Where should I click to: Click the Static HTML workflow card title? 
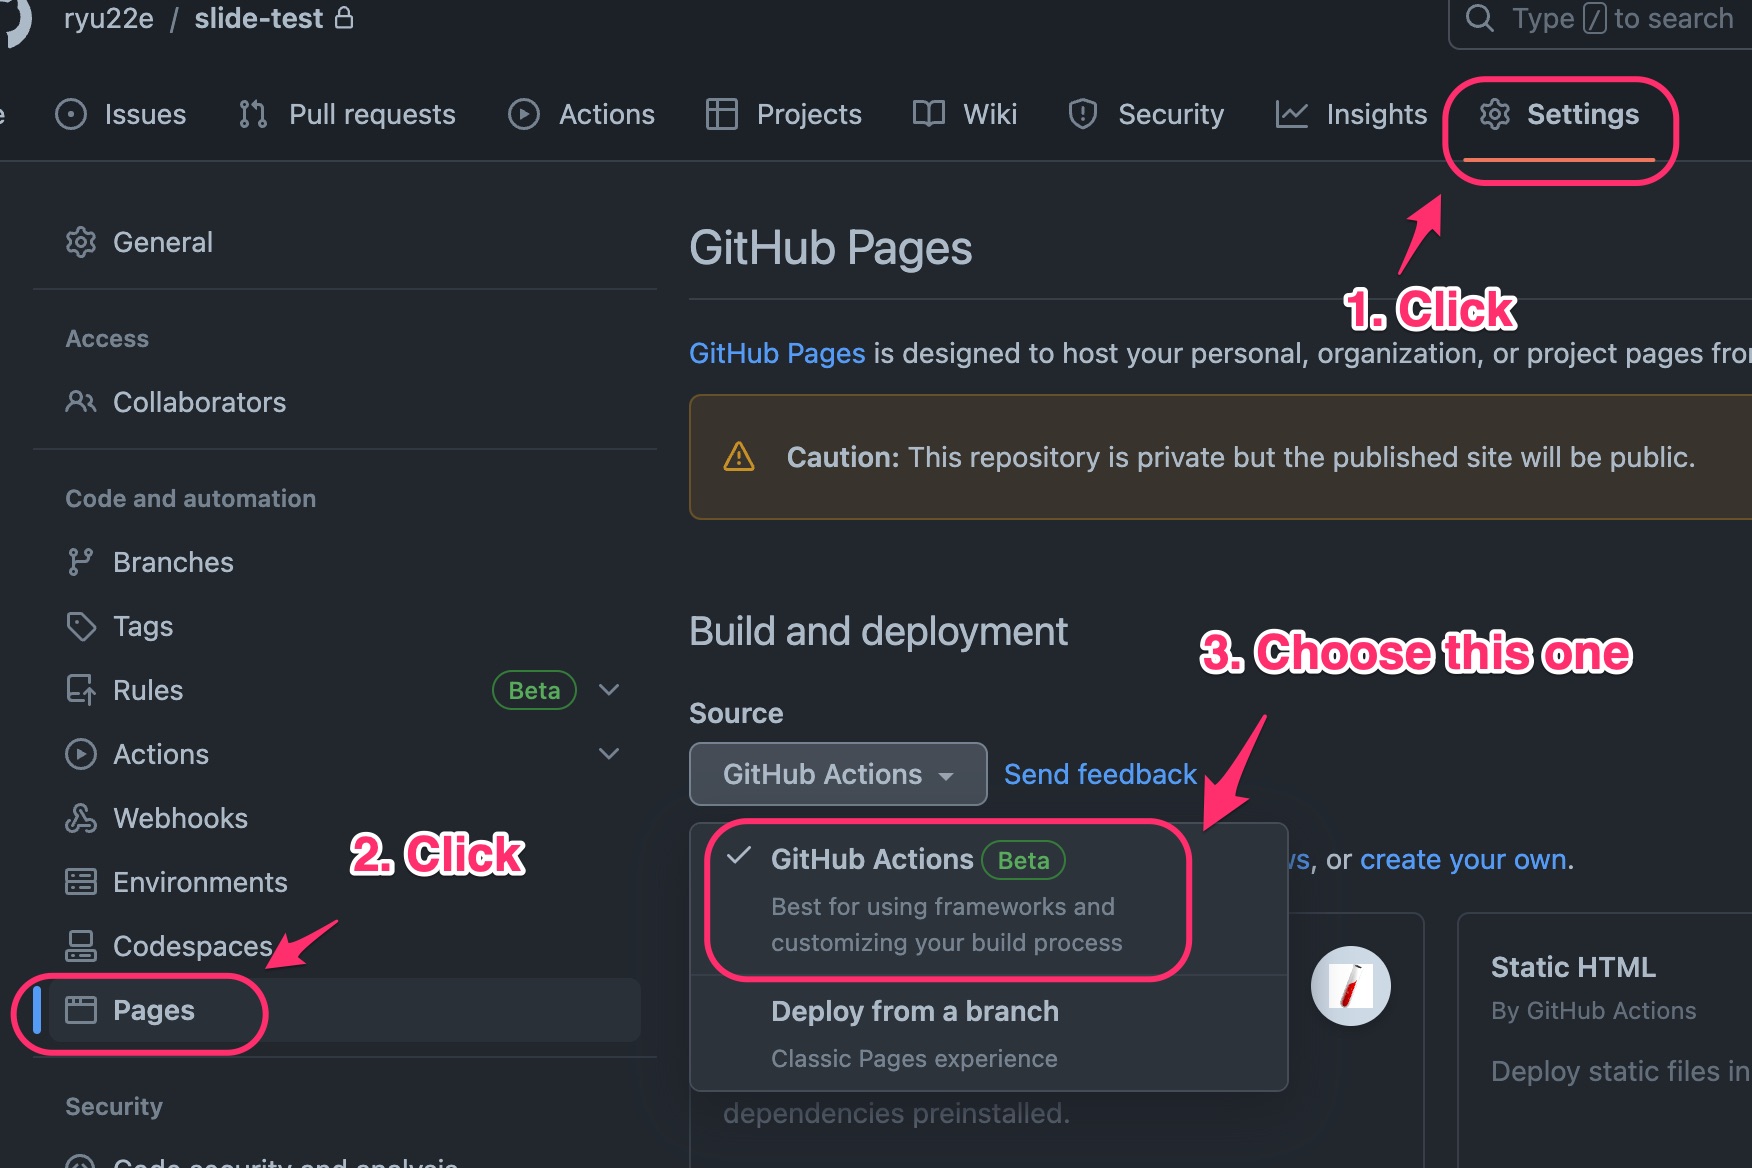click(x=1573, y=967)
